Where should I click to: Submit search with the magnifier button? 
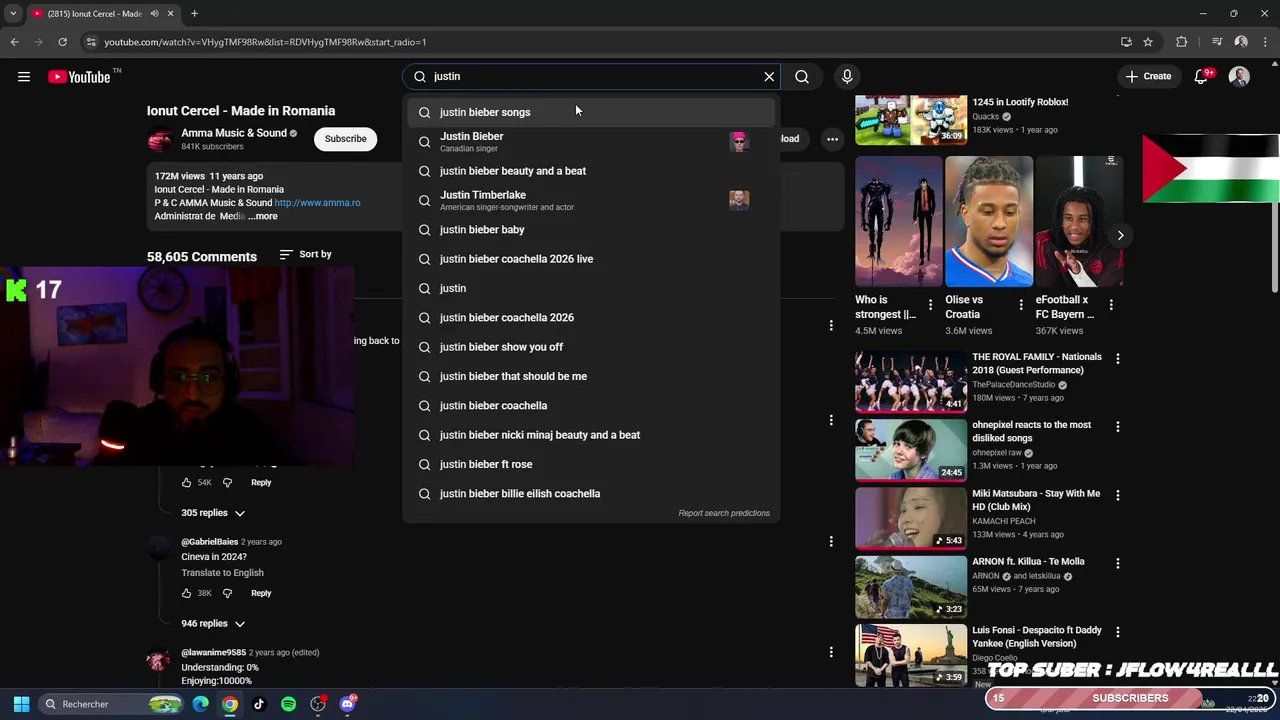click(x=802, y=76)
